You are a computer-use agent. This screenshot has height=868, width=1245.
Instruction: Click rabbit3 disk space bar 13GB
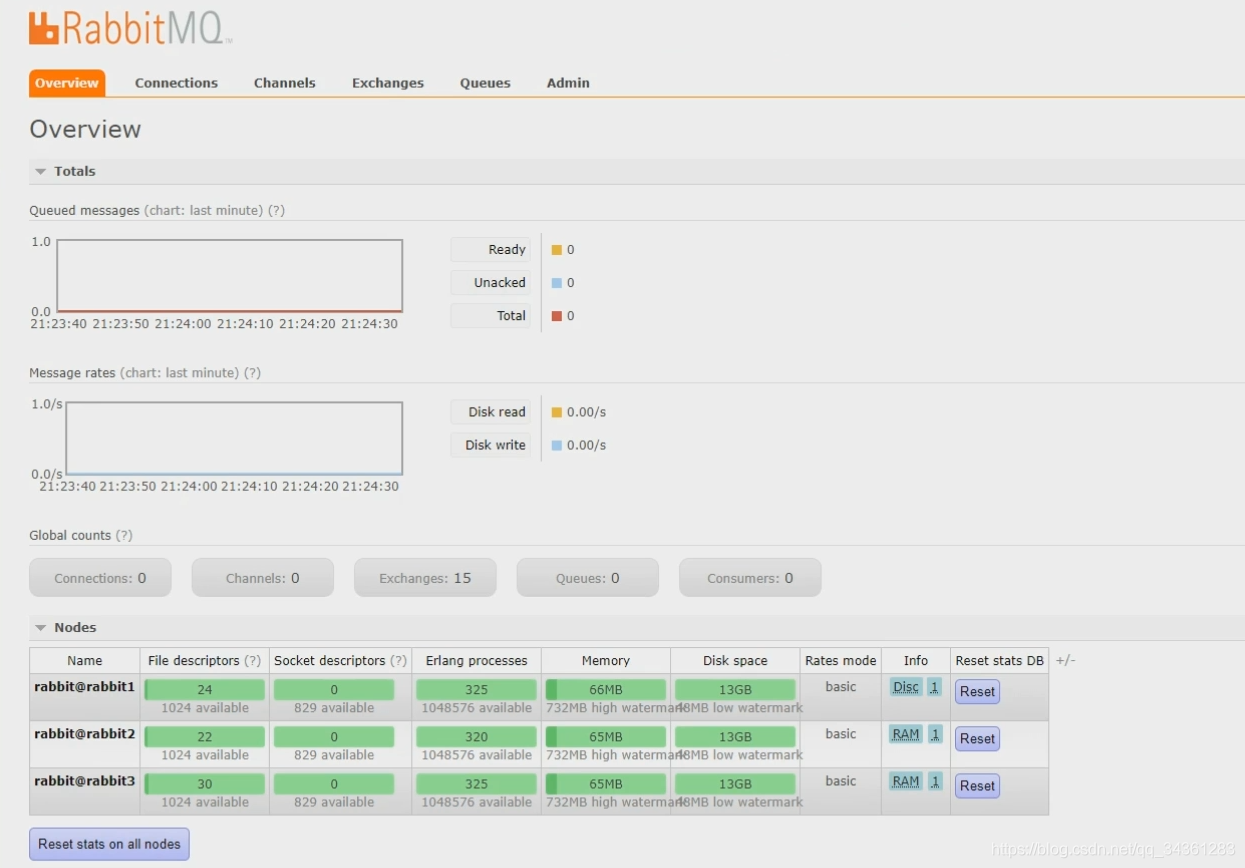tap(735, 783)
